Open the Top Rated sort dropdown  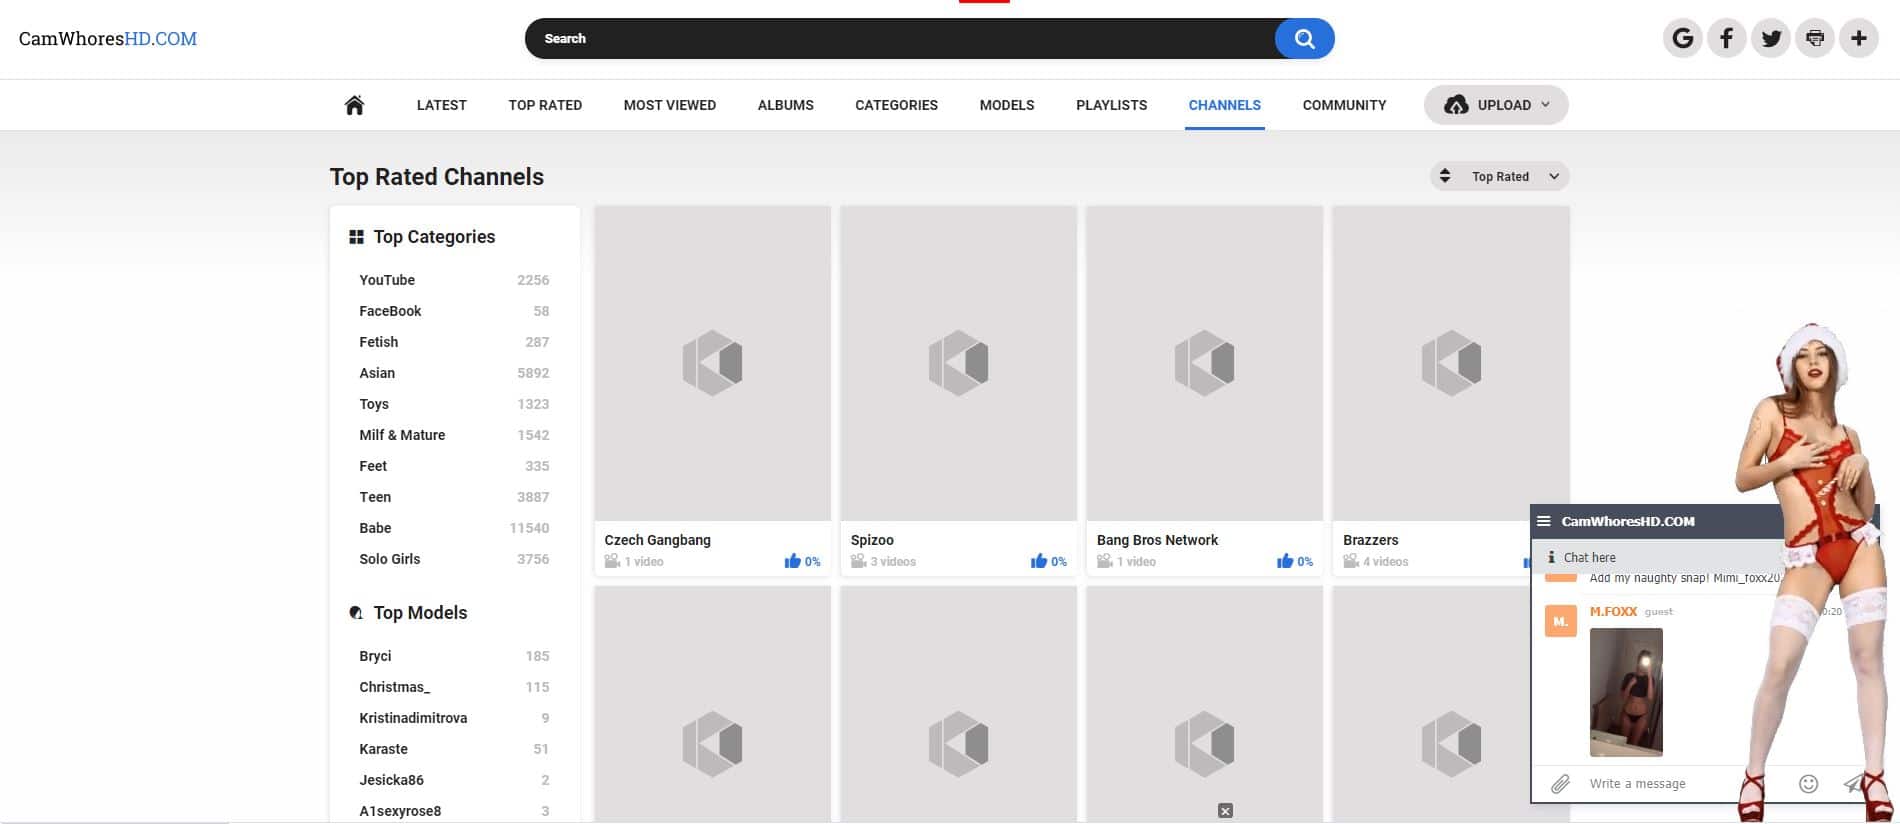(1499, 177)
